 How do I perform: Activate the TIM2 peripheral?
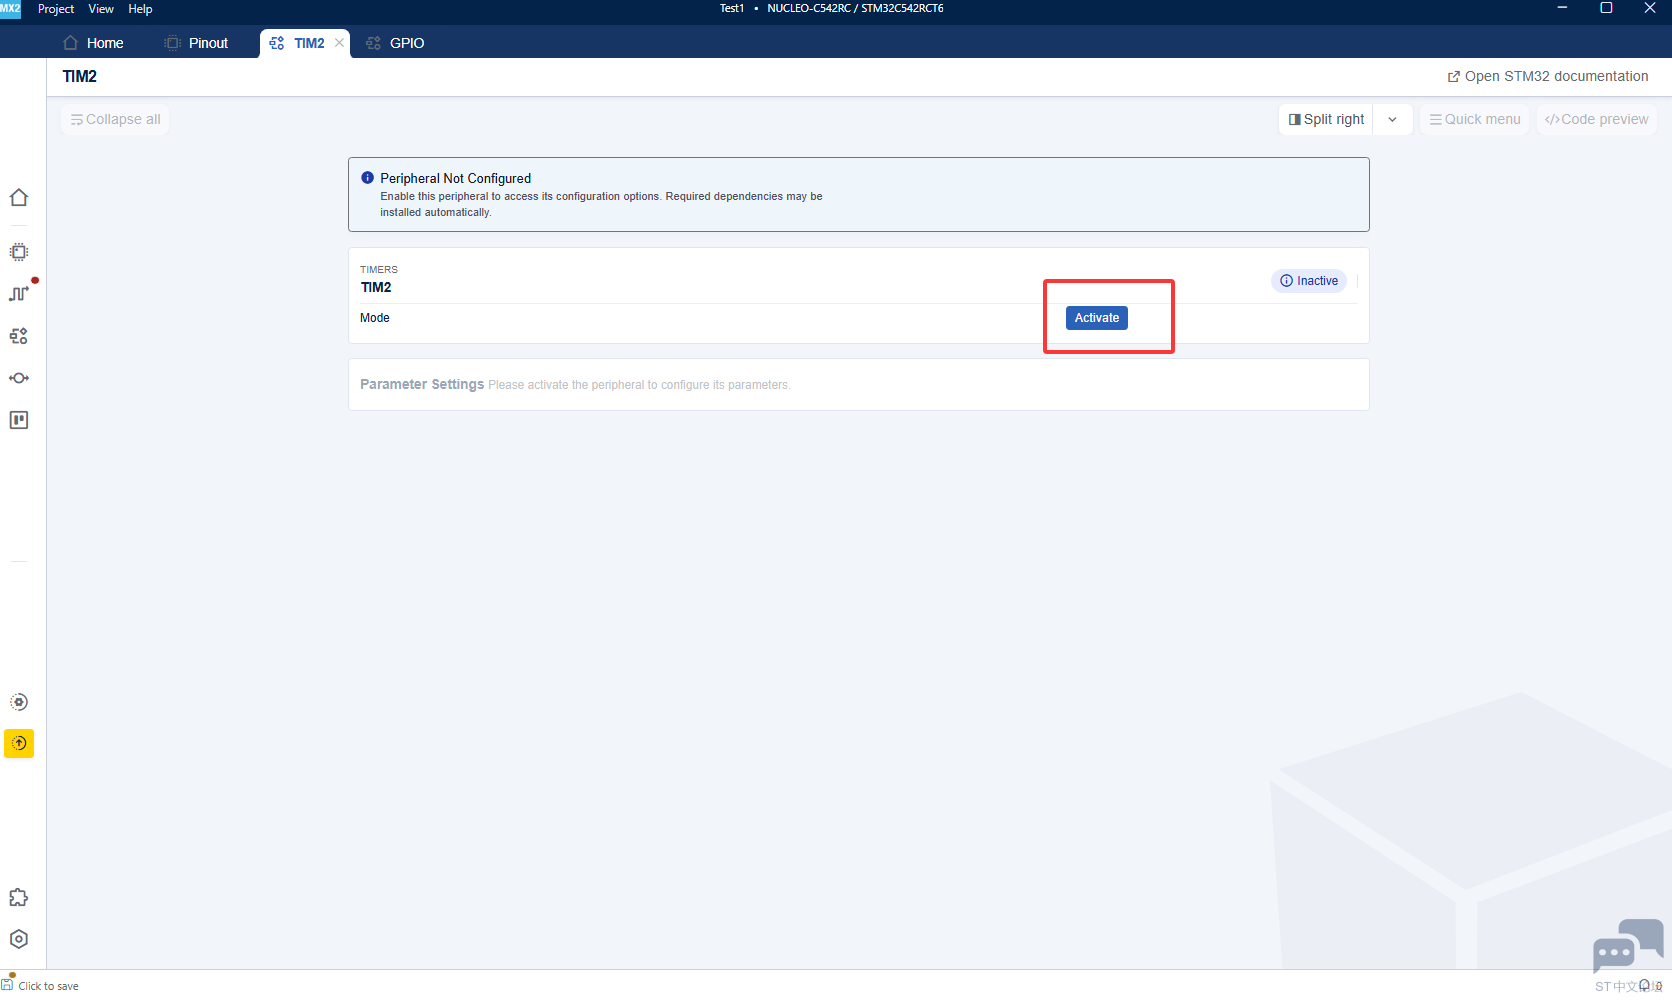[x=1097, y=318]
